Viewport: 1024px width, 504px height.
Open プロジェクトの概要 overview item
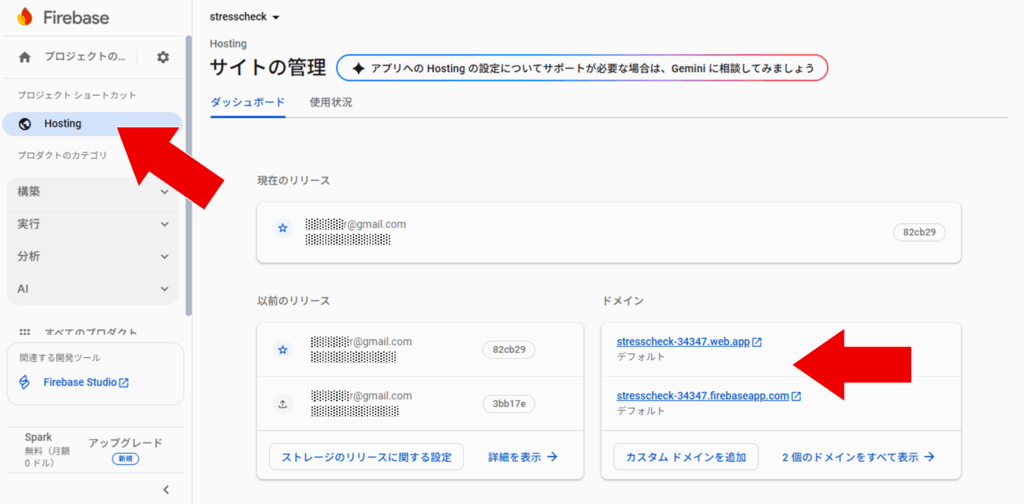pyautogui.click(x=84, y=57)
